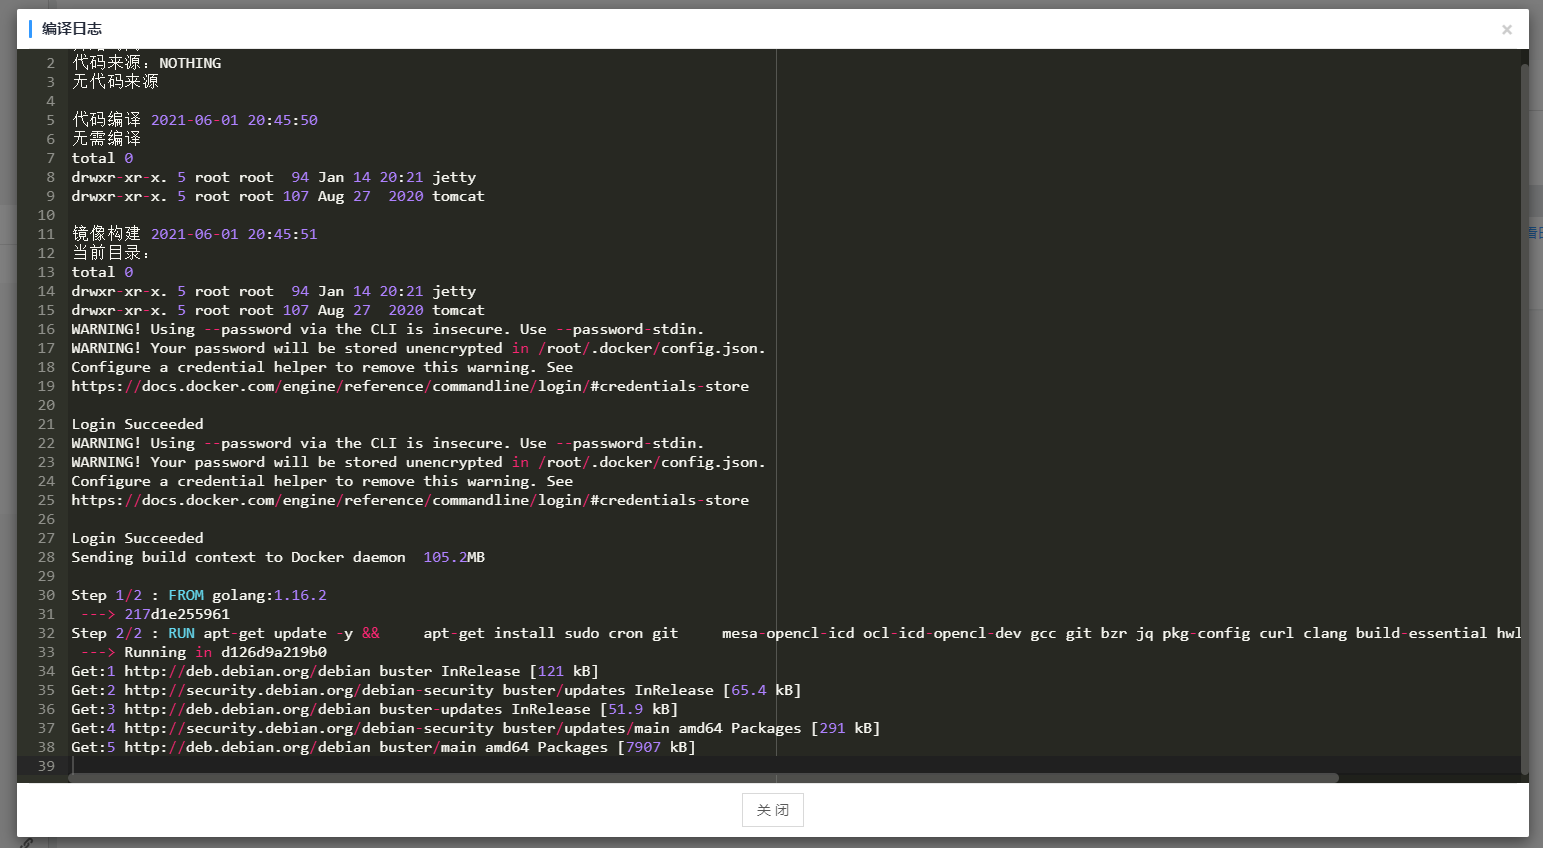The image size is (1543, 848).
Task: Click the image id '217d1e255961'
Action: point(177,614)
